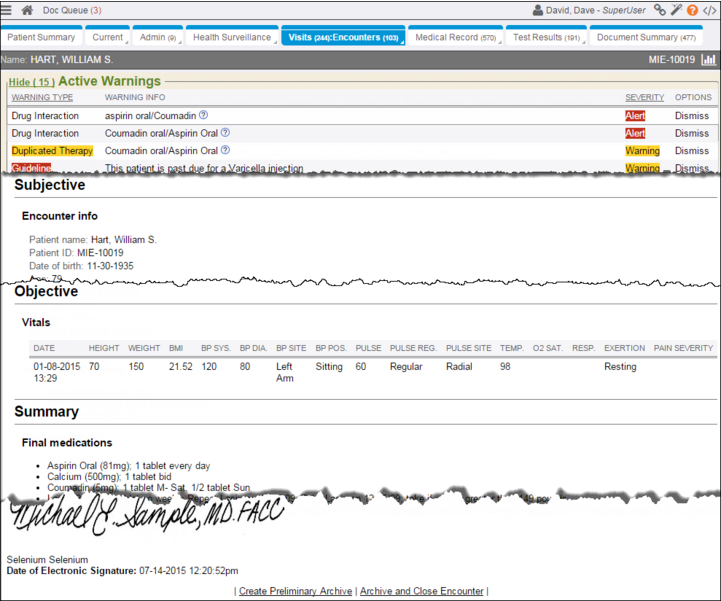Click patient ID MIE-10019 in header bar
Image resolution: width=721 pixels, height=601 pixels.
[x=671, y=59]
